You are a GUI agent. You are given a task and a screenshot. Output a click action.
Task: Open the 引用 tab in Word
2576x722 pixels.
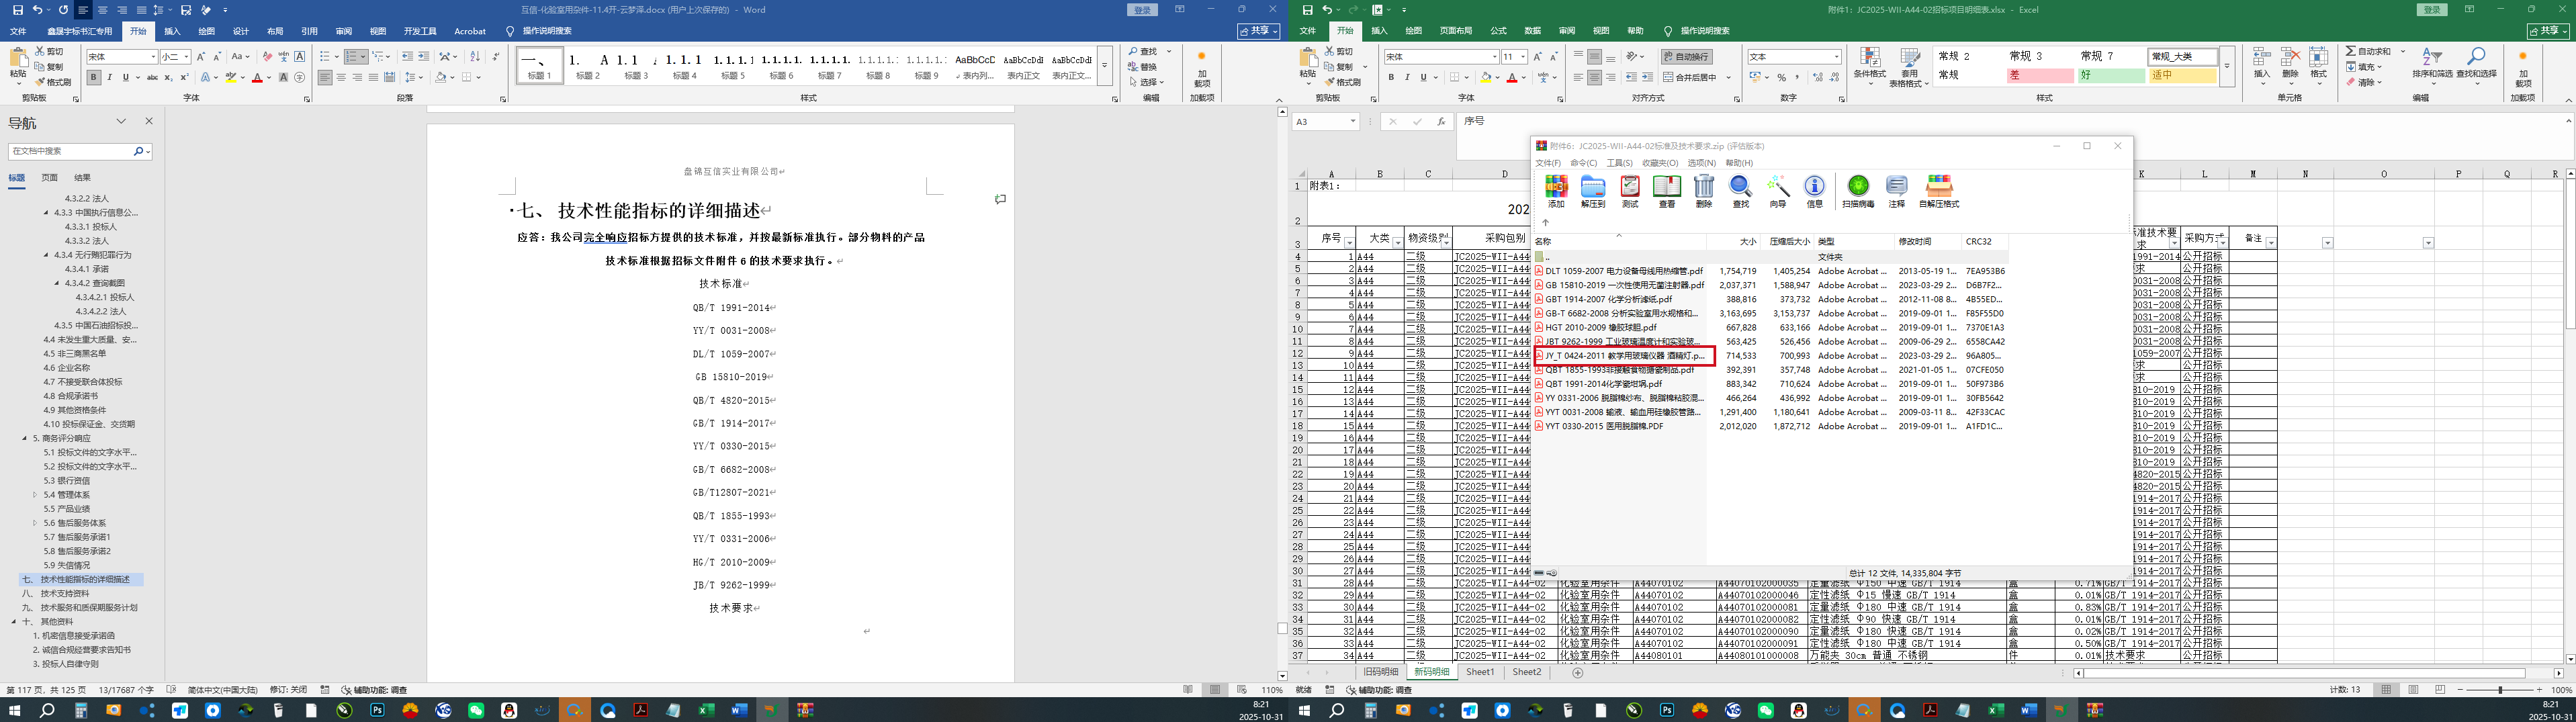tap(310, 31)
